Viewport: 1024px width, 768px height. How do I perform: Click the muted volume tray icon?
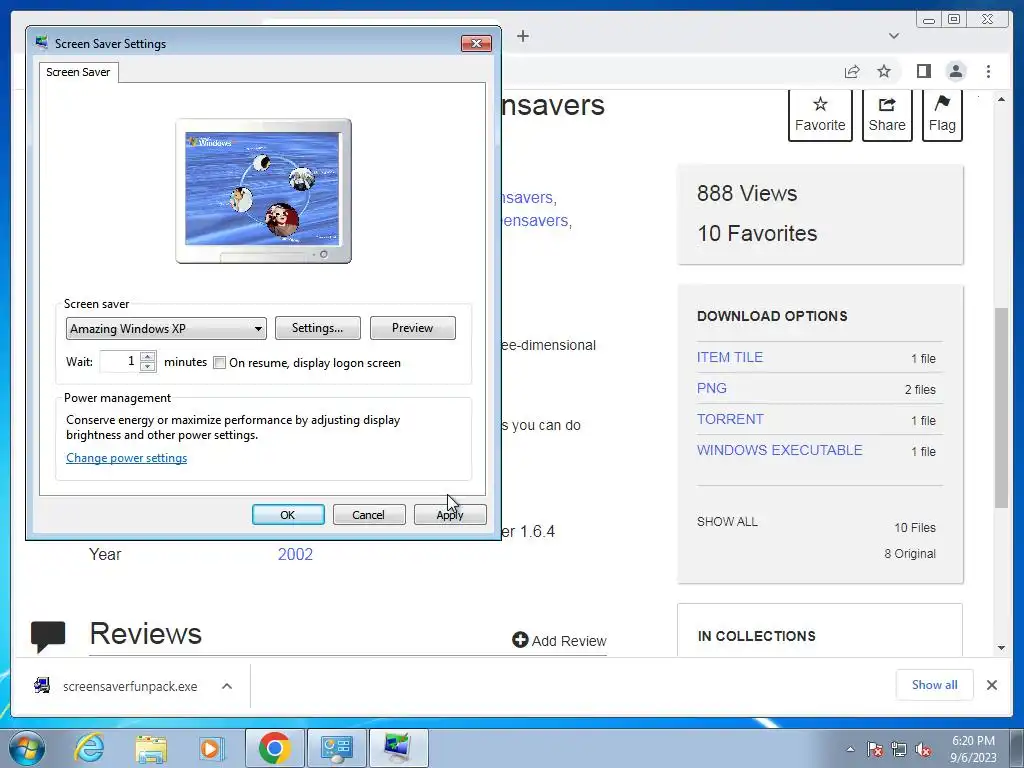point(923,749)
